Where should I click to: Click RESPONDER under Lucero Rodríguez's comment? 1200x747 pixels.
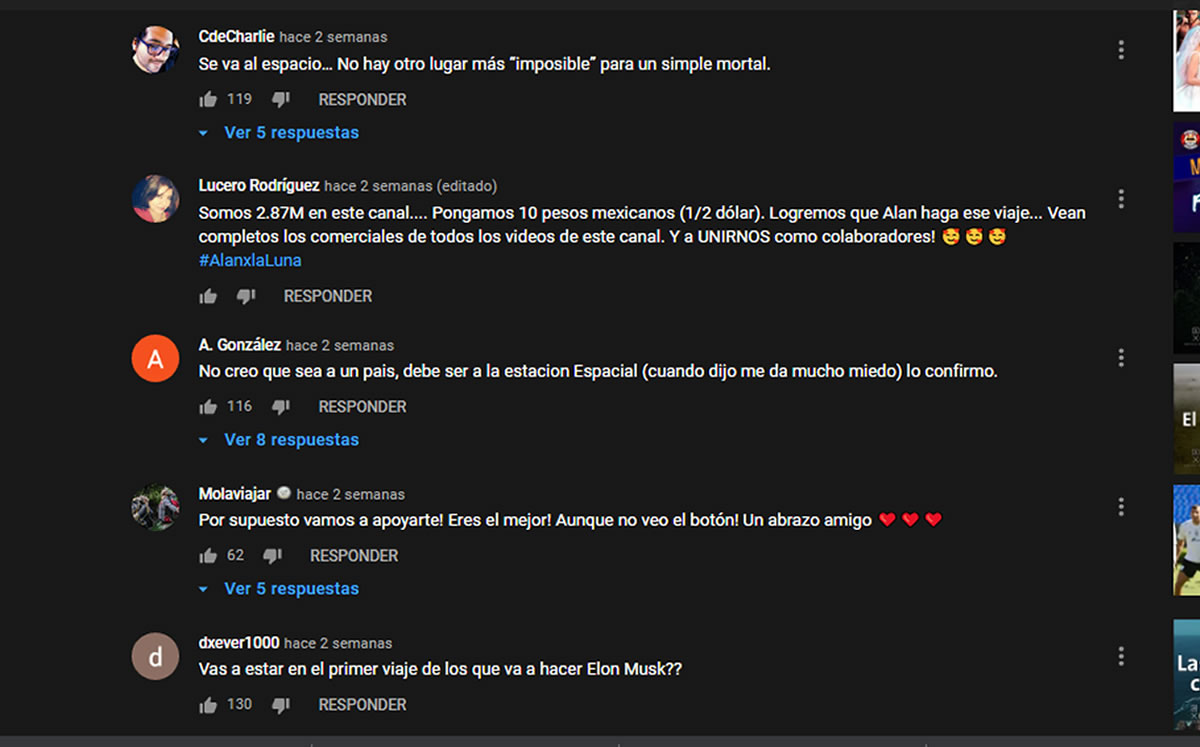click(327, 296)
